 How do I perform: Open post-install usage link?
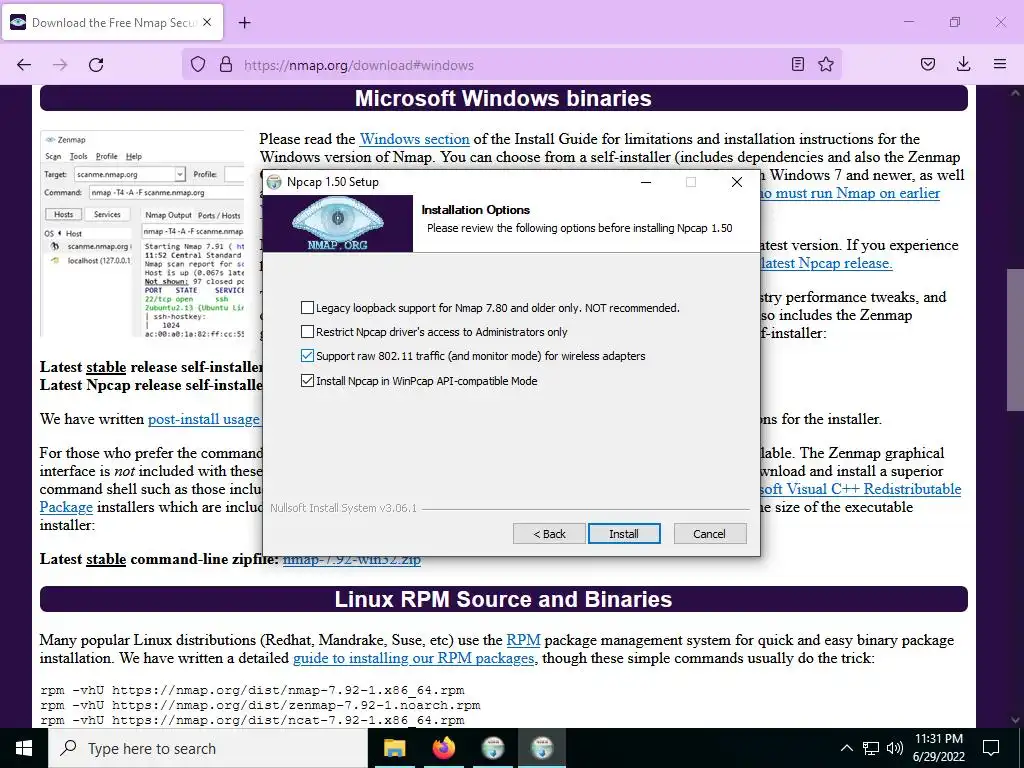(204, 419)
